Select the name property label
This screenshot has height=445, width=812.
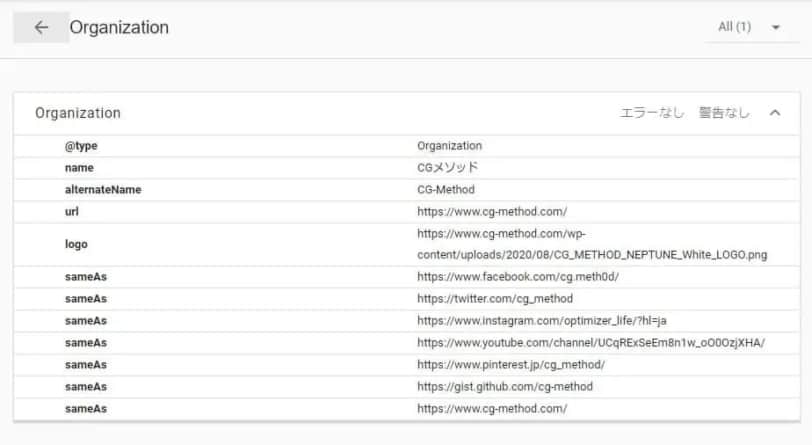[x=79, y=168]
